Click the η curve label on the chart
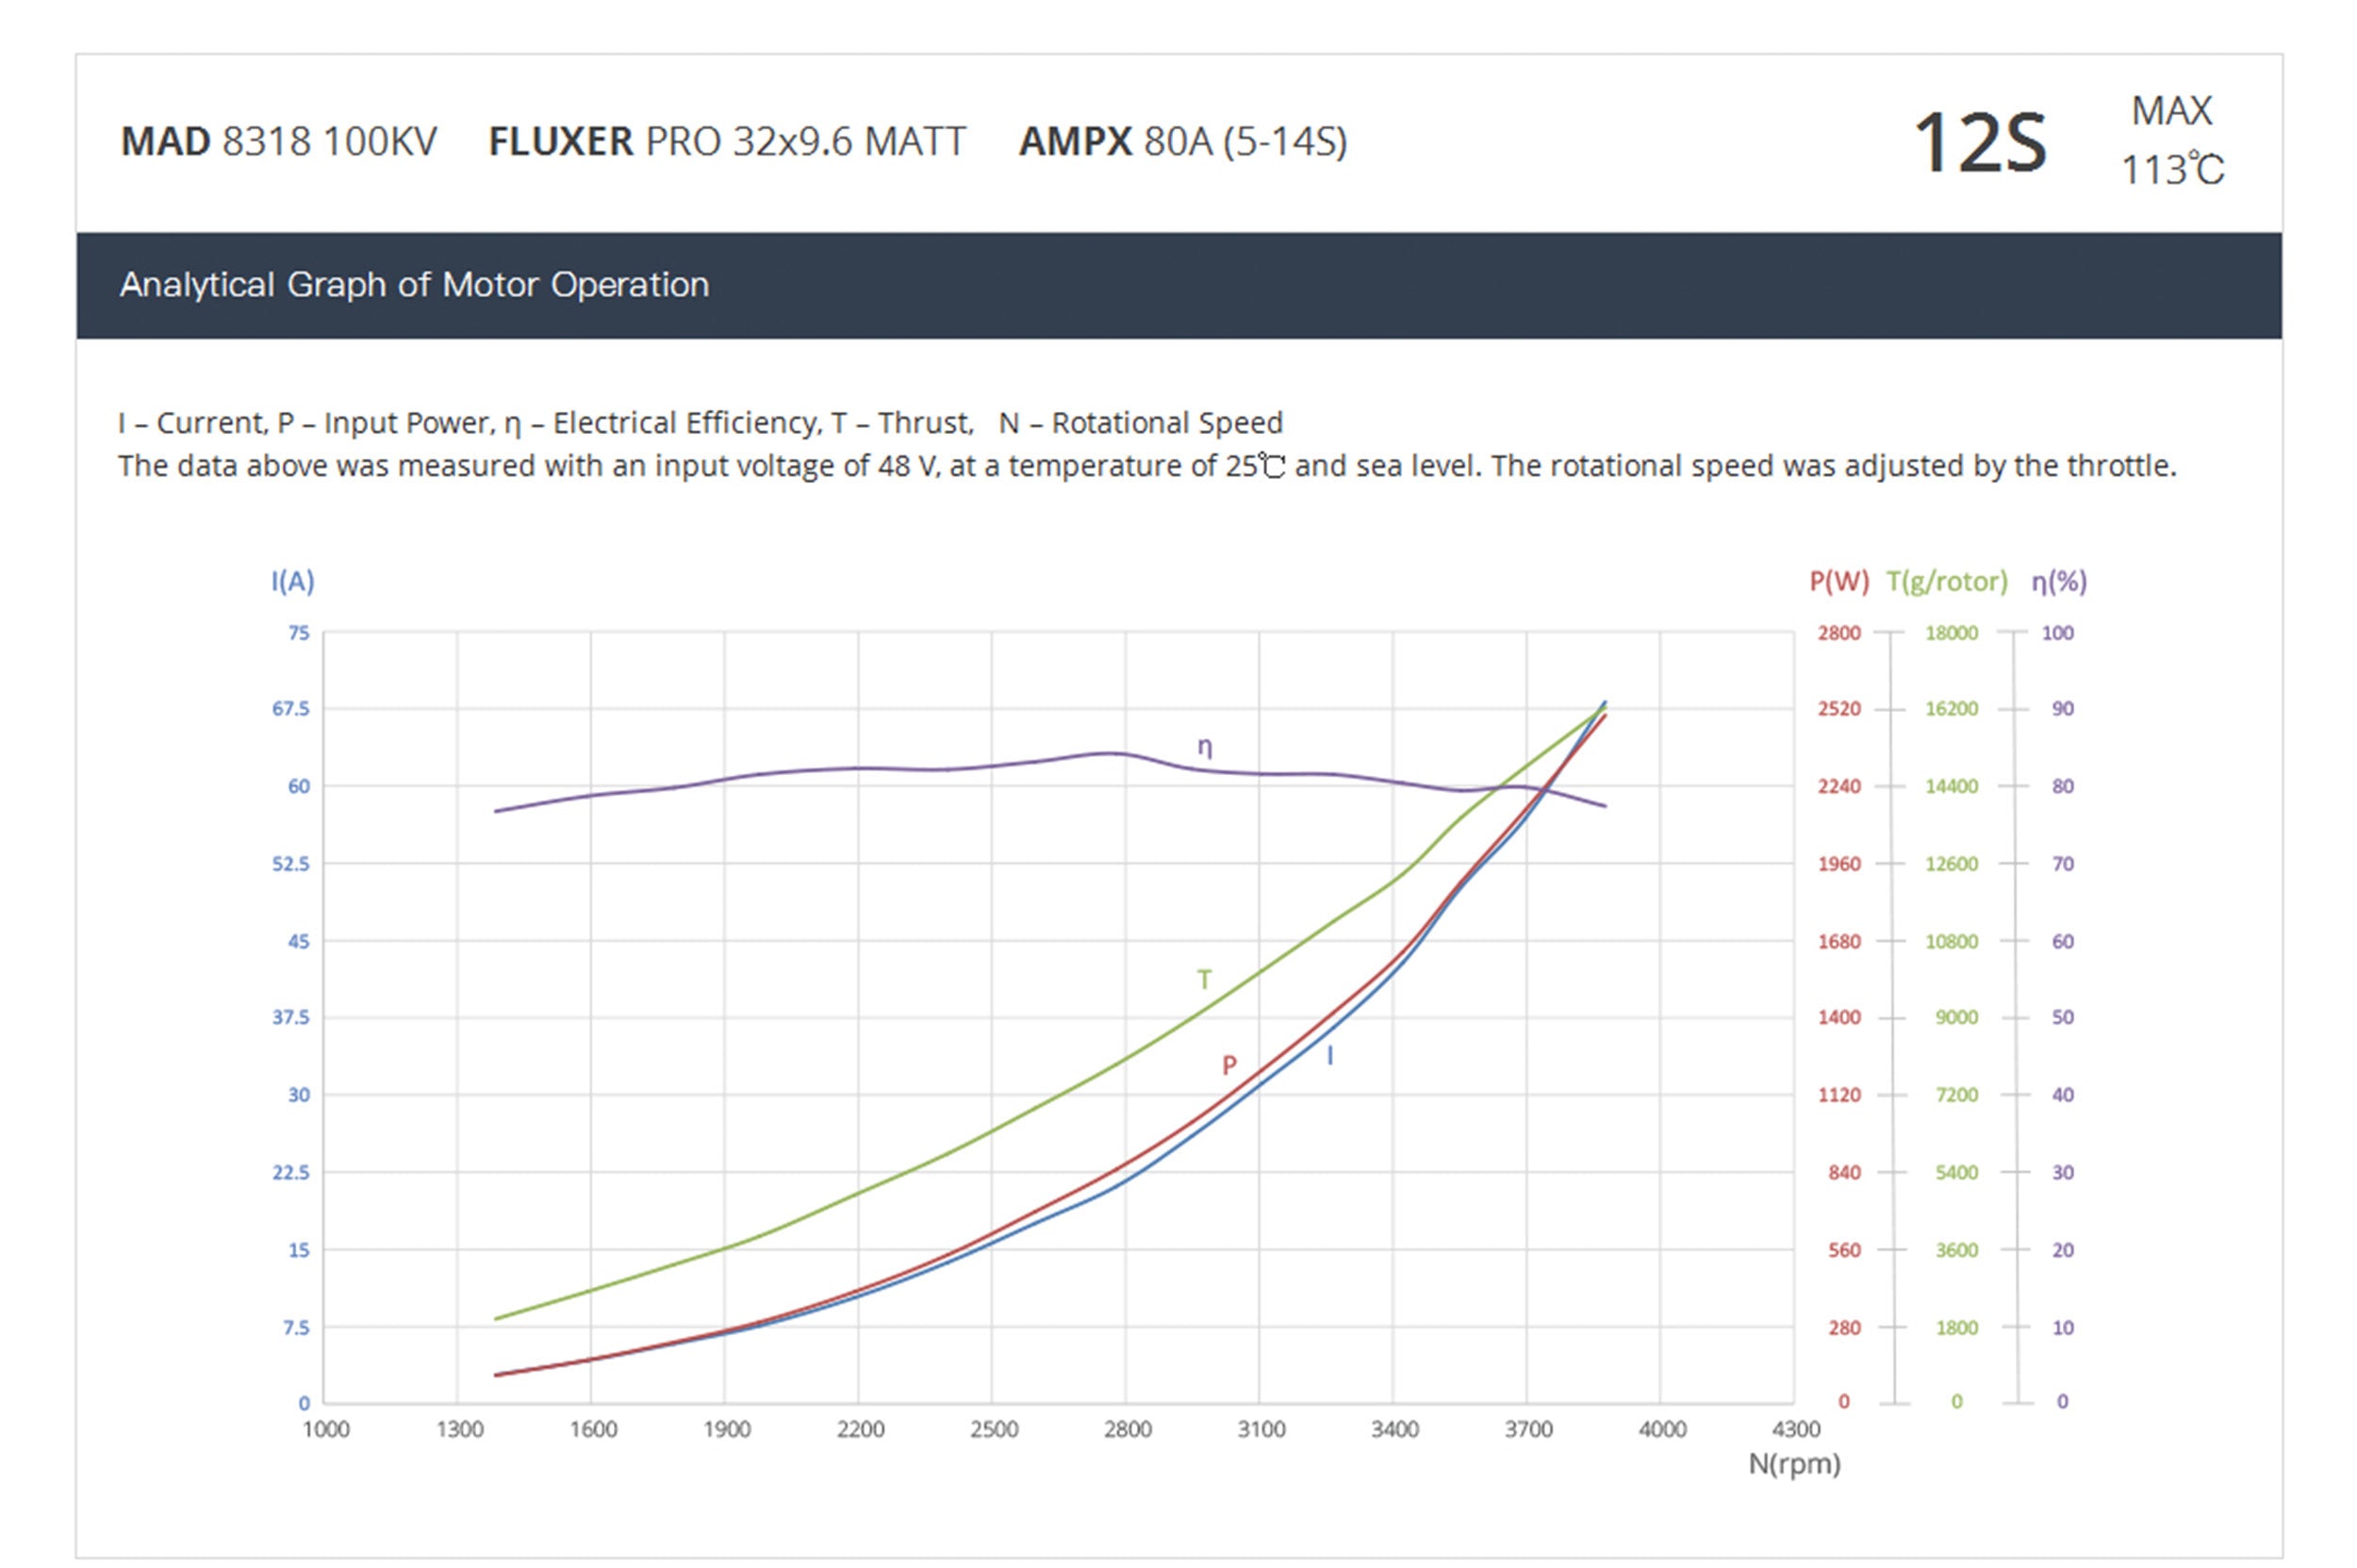This screenshot has width=2357, height=1568. (1204, 747)
